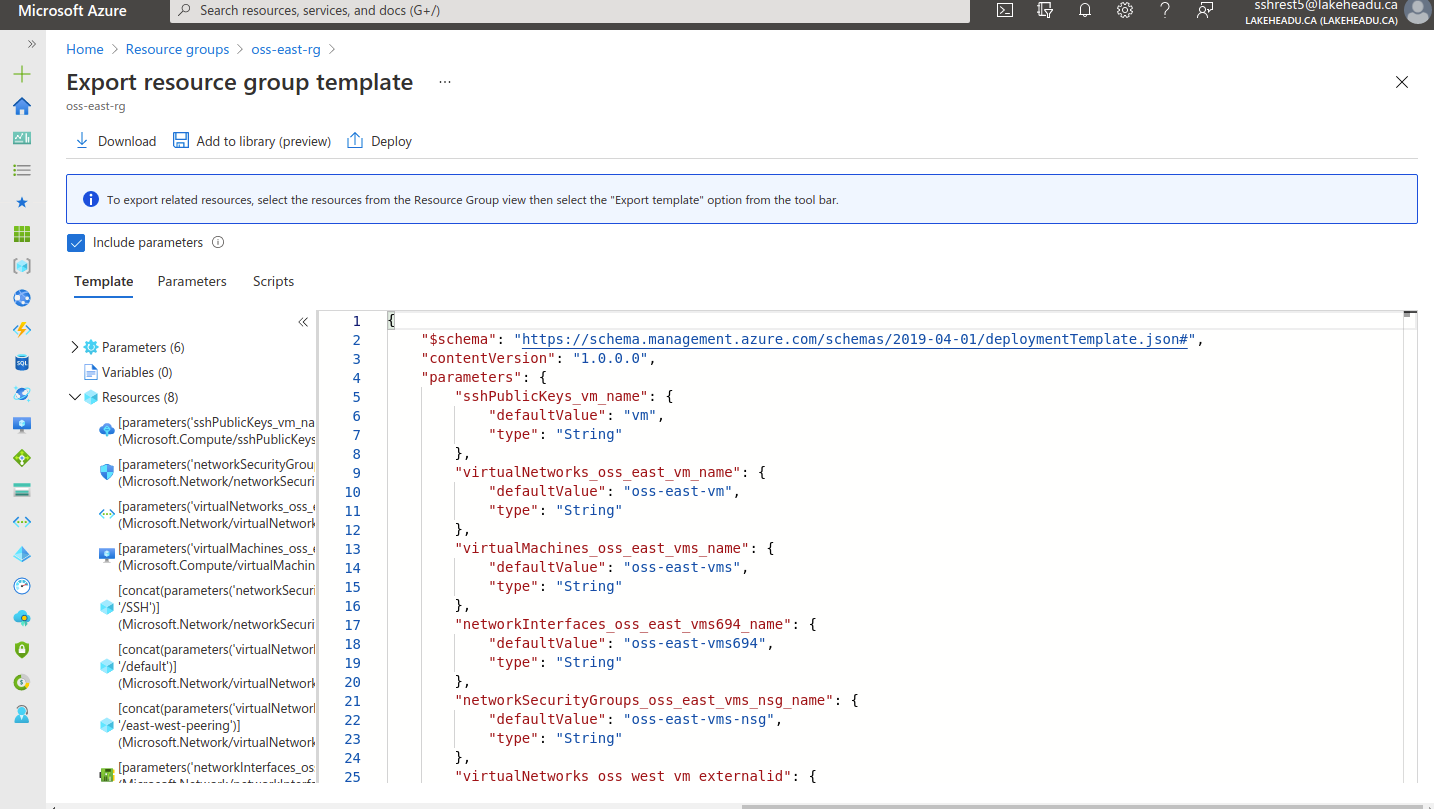The image size is (1434, 809).
Task: Open Cloud Shell from the top bar
Action: [1005, 10]
